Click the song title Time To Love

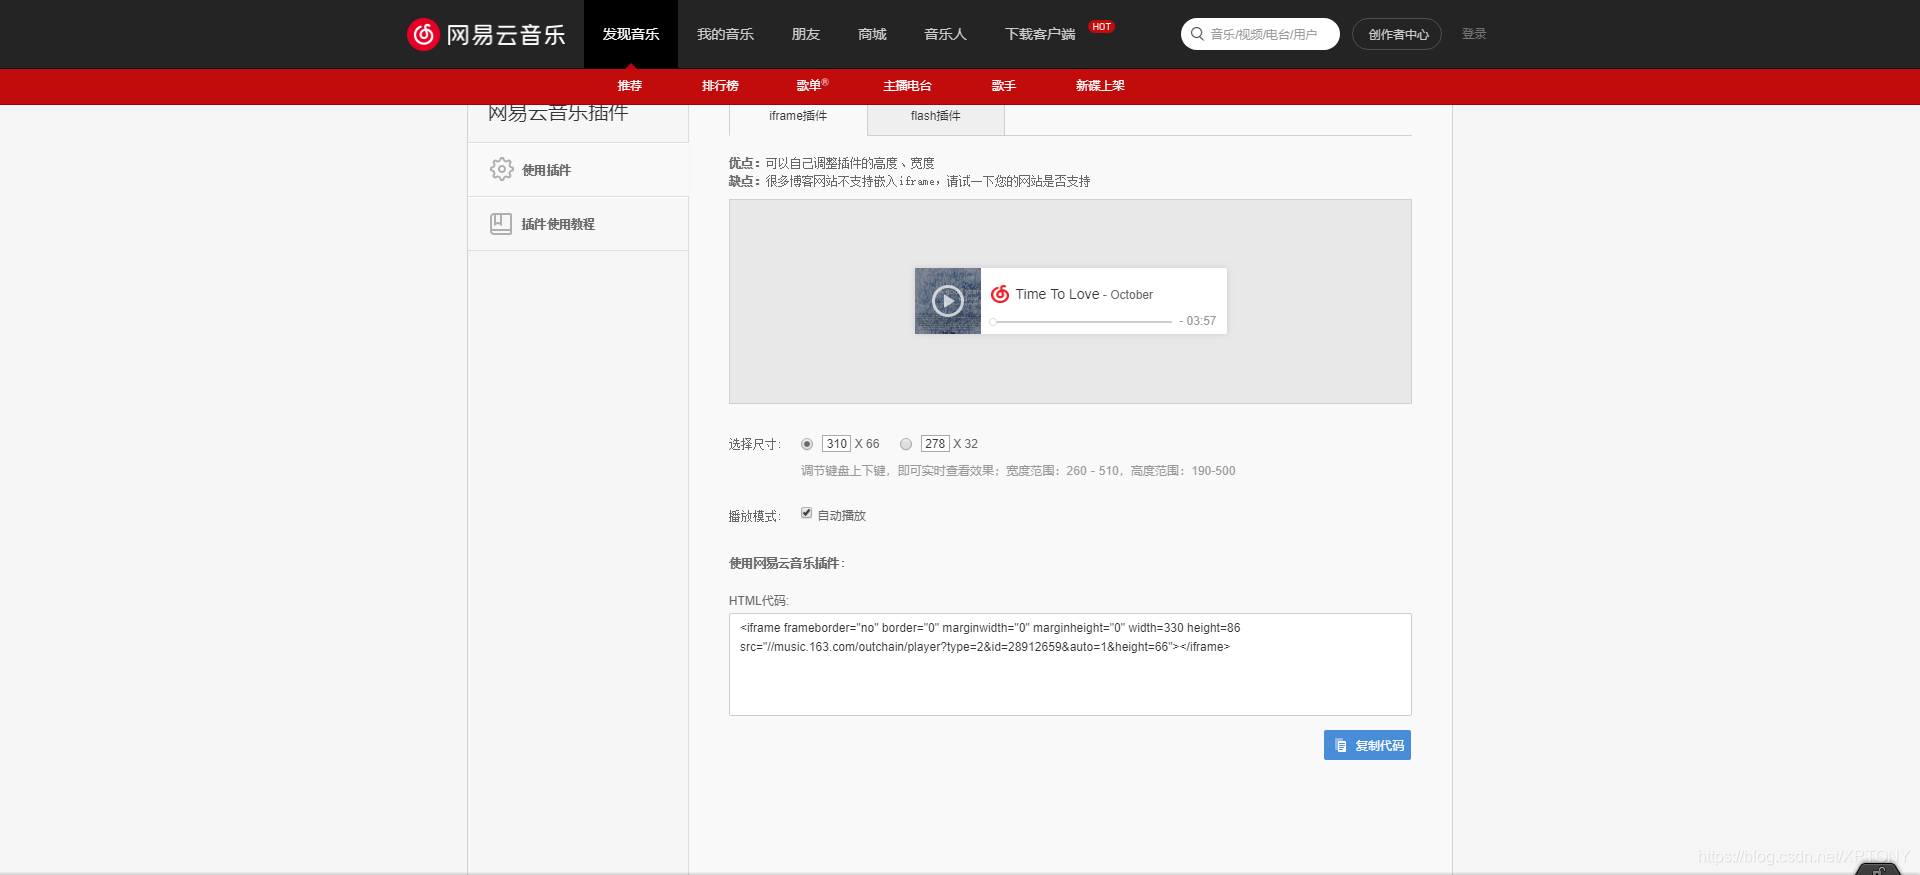click(1057, 294)
